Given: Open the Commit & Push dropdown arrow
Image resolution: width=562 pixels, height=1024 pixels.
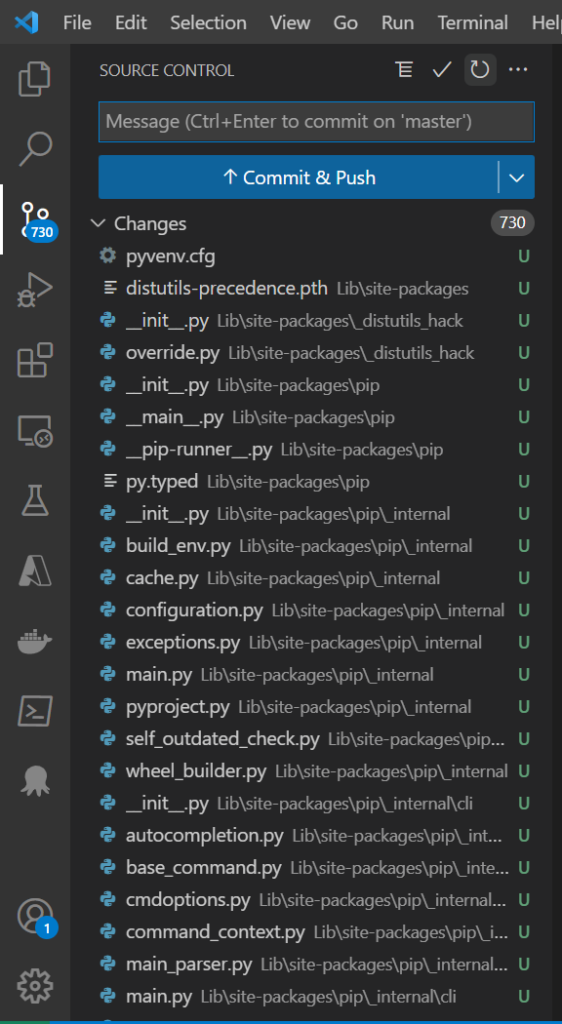Looking at the screenshot, I should click(516, 178).
